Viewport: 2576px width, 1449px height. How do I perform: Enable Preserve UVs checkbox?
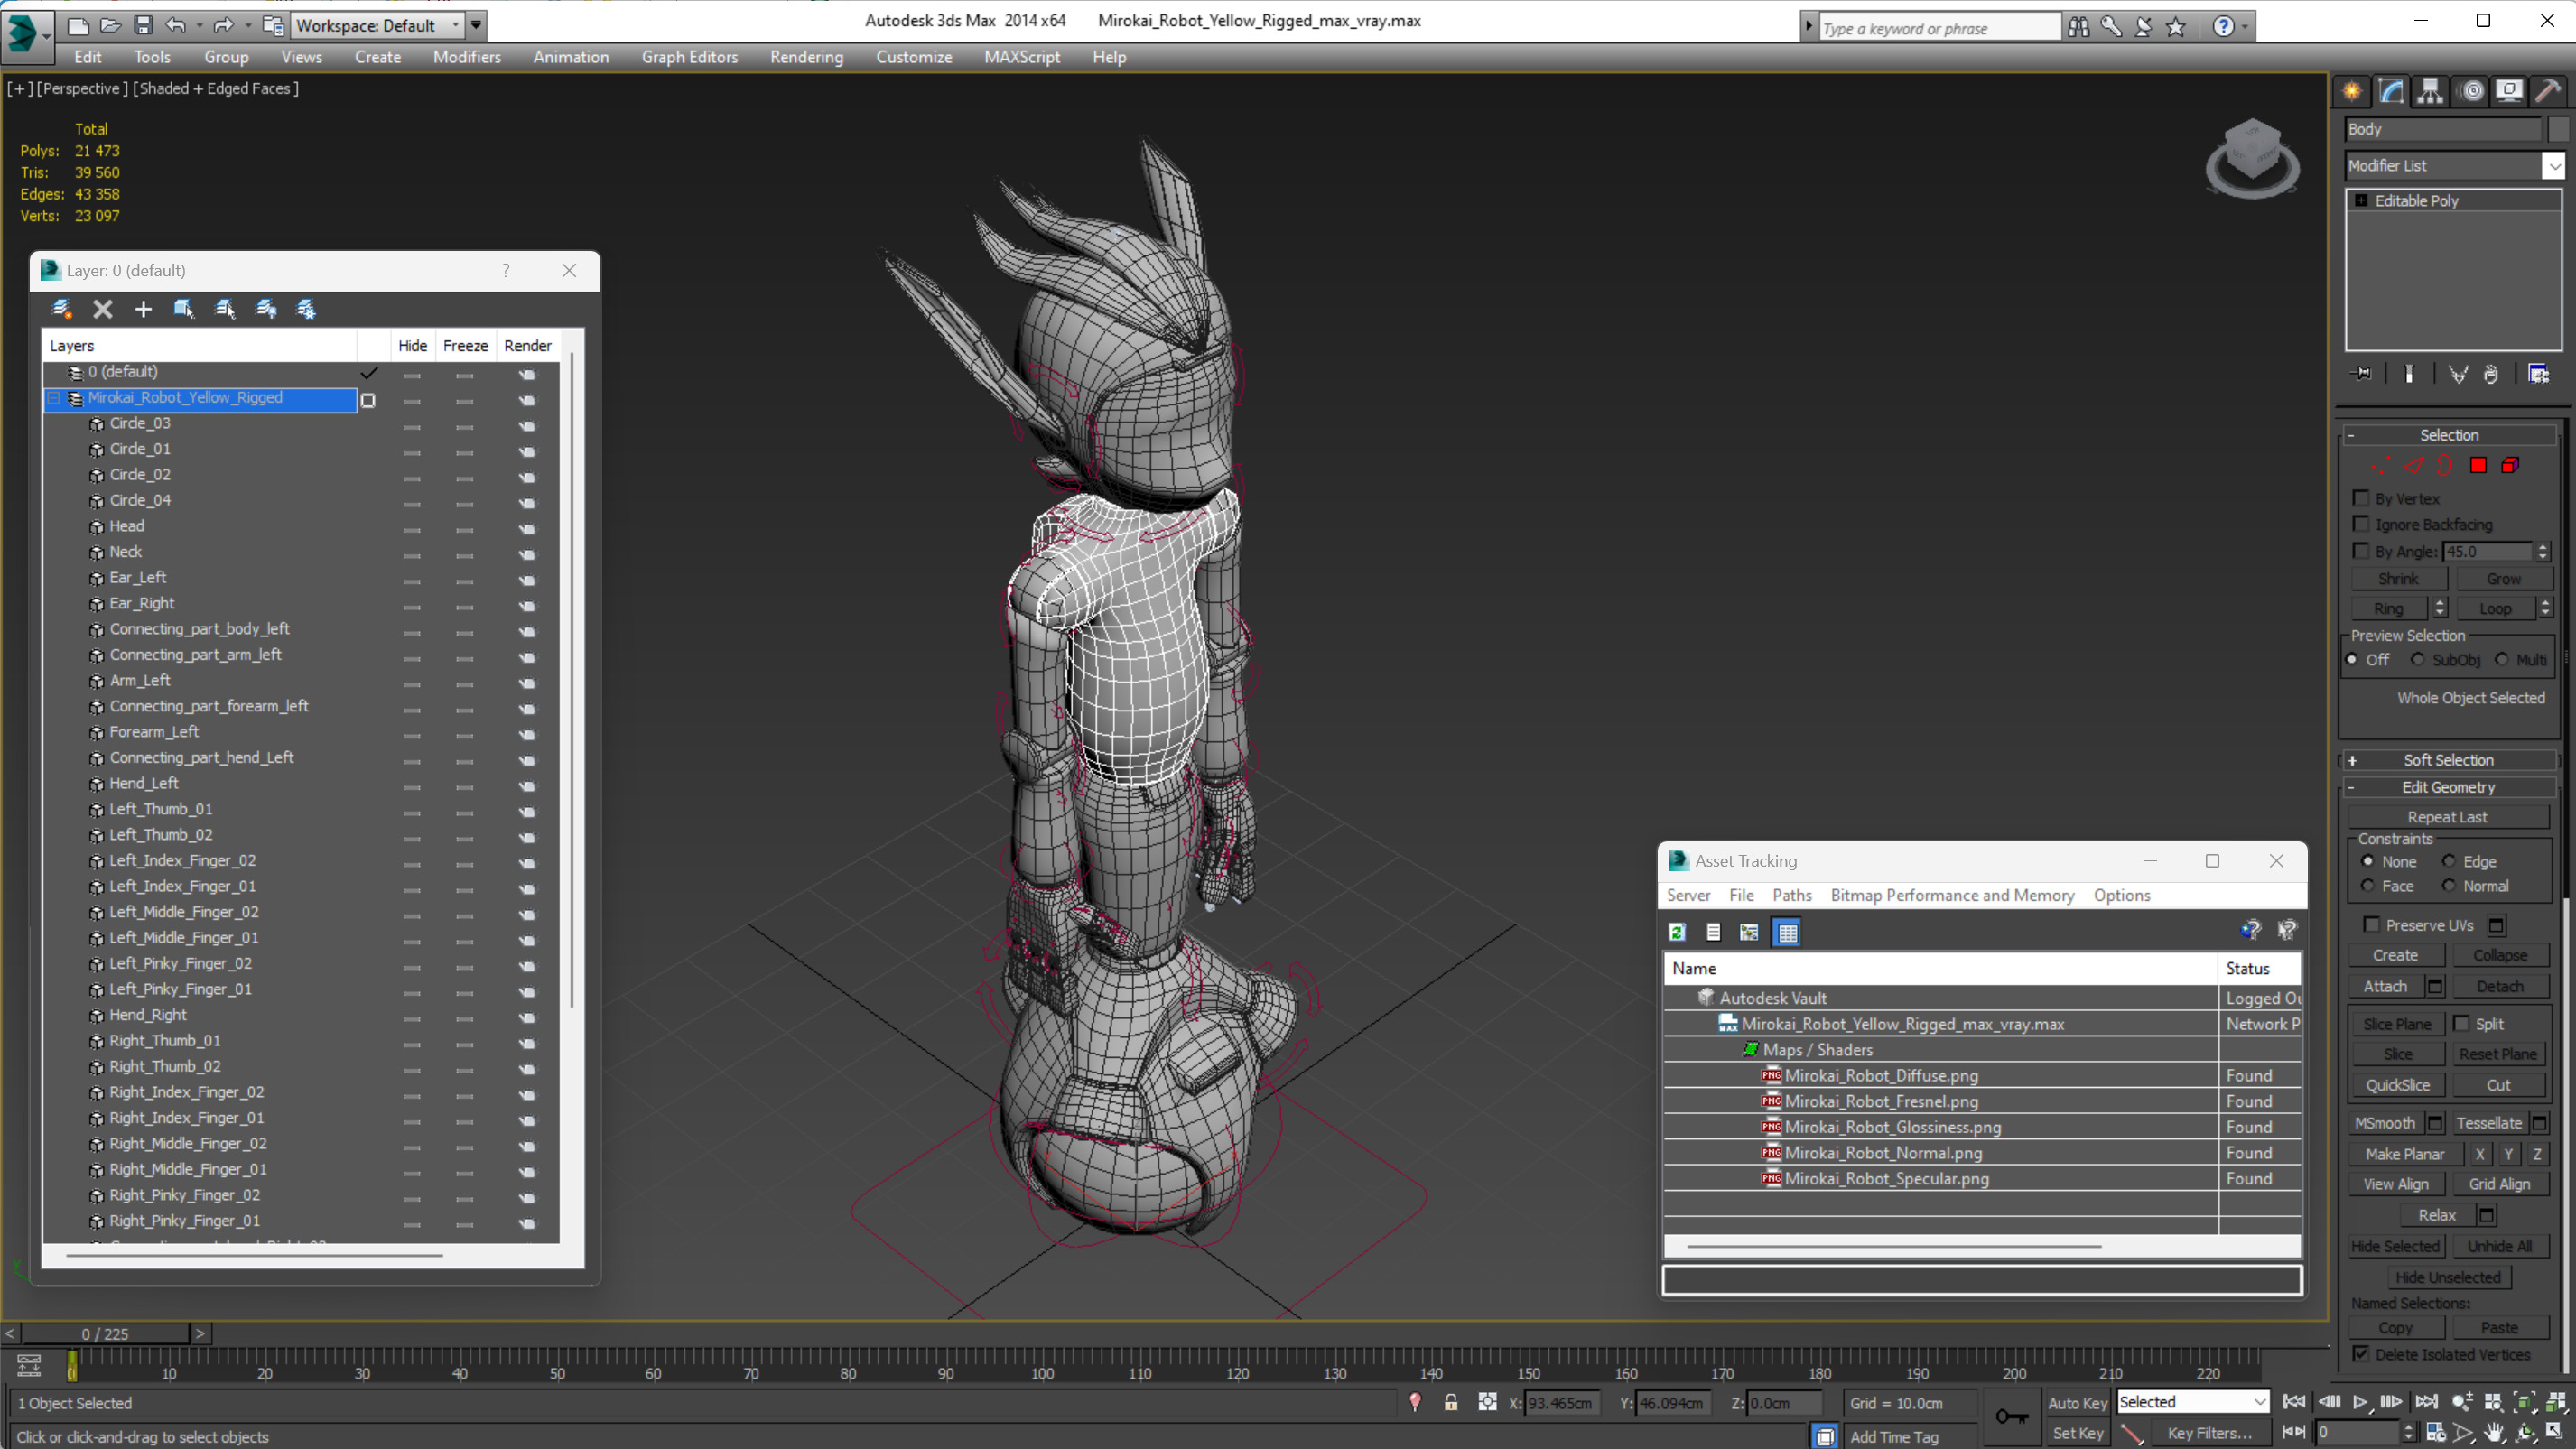click(x=2371, y=925)
